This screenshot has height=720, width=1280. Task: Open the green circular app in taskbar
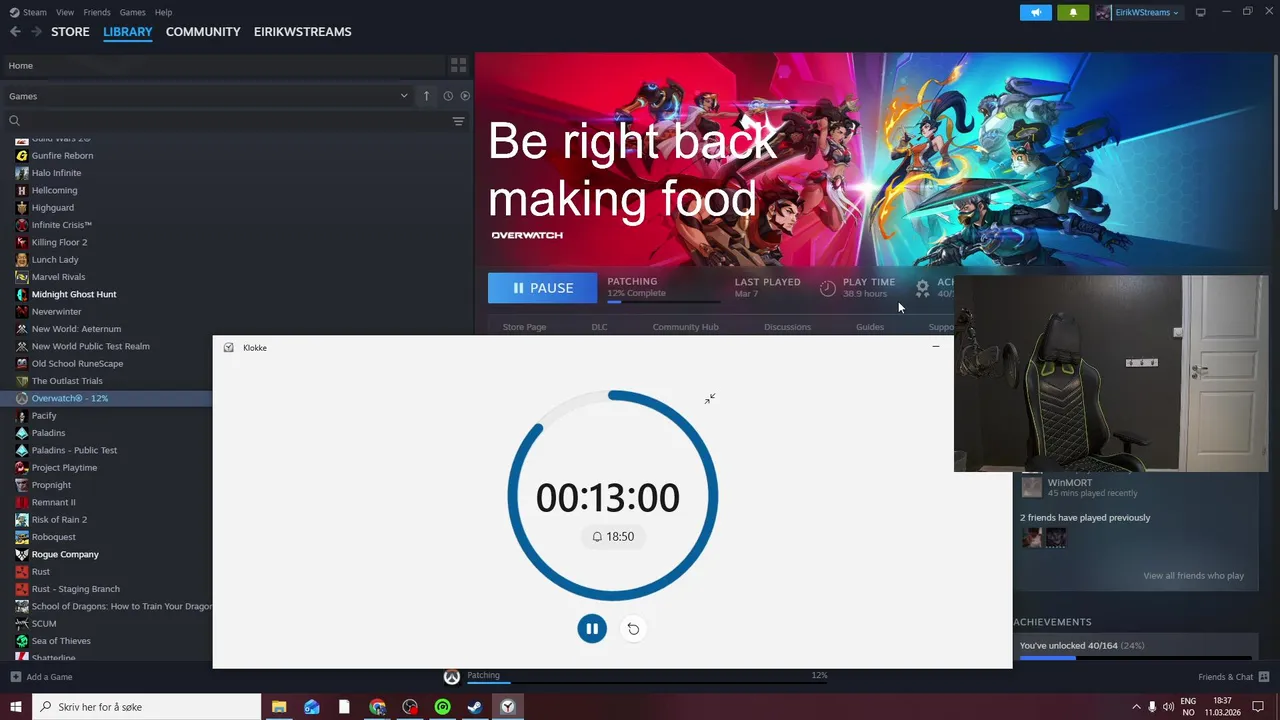pyautogui.click(x=443, y=707)
